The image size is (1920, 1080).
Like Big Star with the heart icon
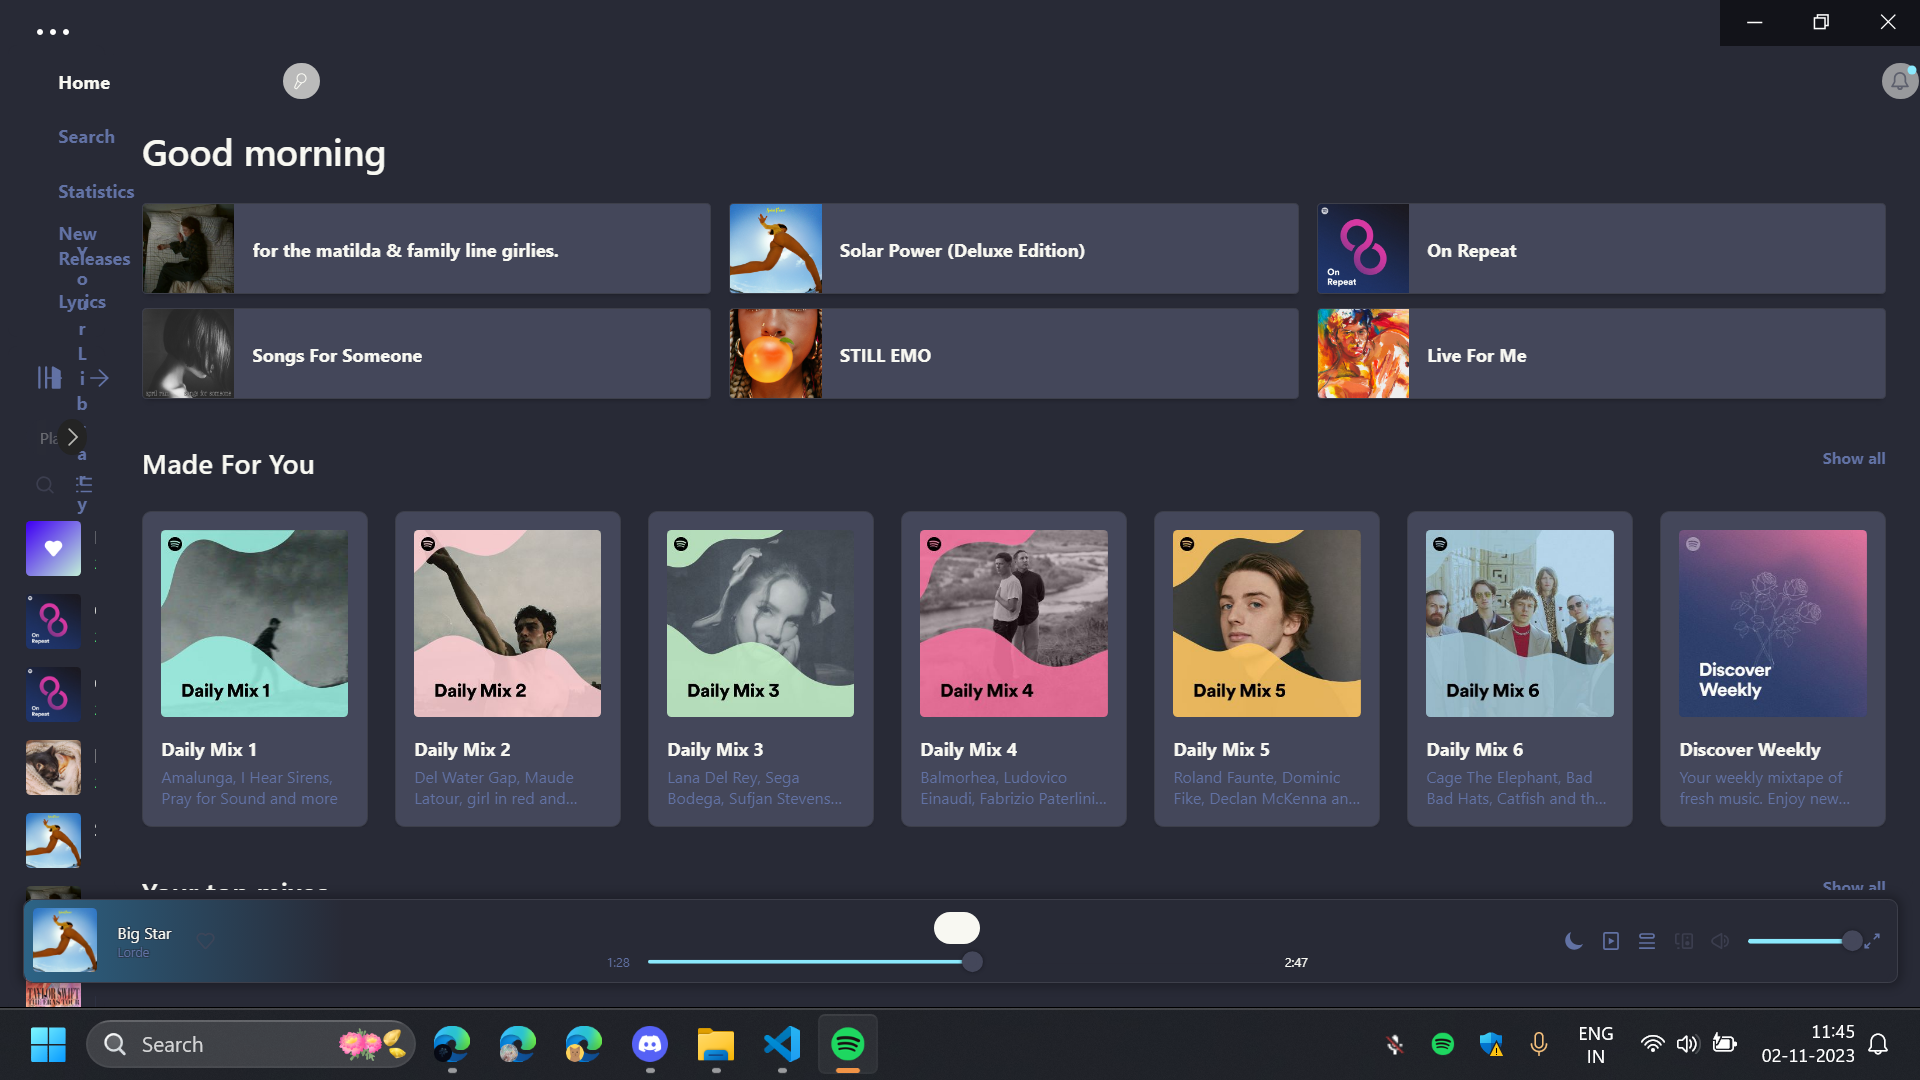coord(205,941)
